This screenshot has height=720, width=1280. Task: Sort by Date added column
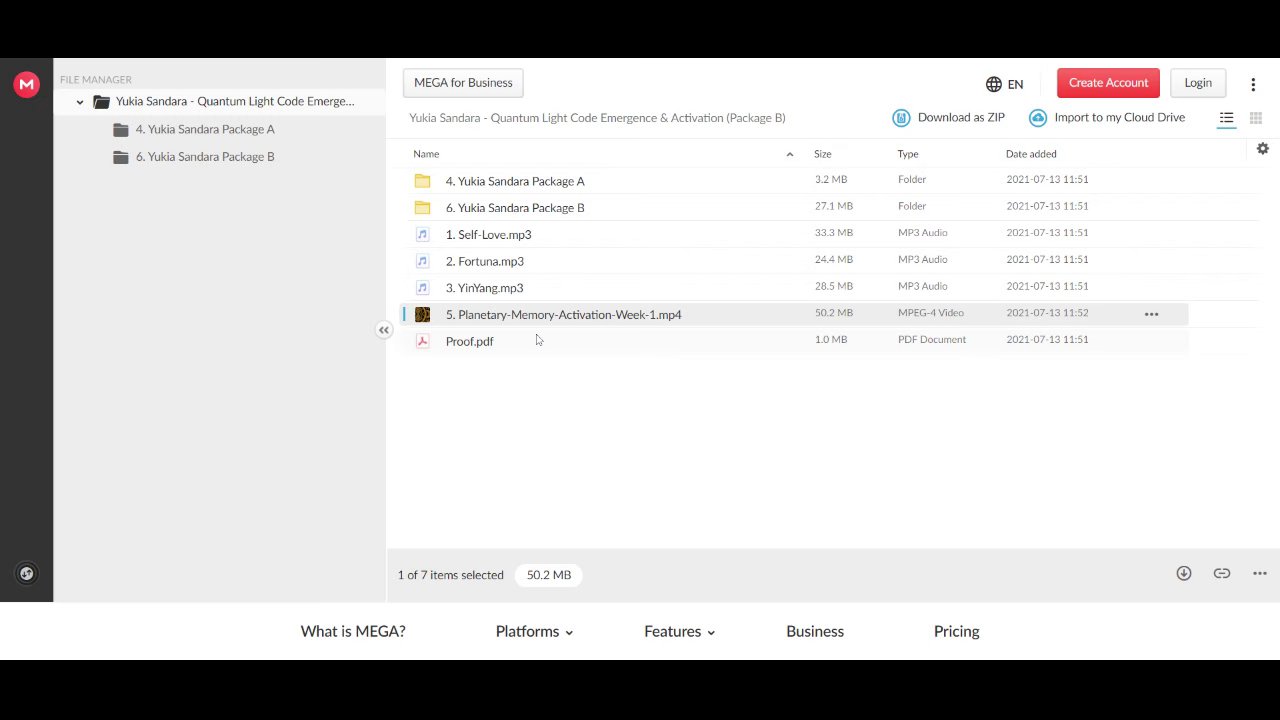click(x=1031, y=154)
